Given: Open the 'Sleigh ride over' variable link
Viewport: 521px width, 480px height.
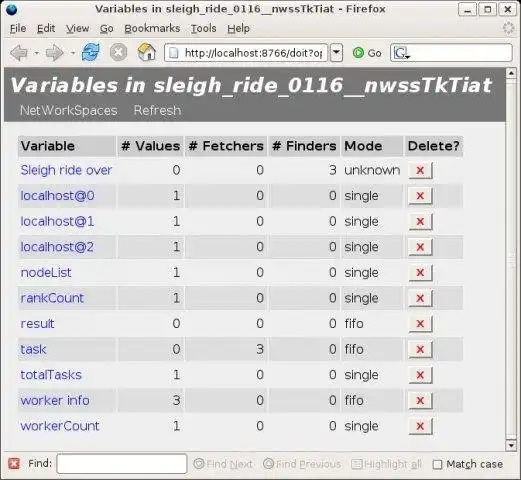Looking at the screenshot, I should tap(66, 170).
